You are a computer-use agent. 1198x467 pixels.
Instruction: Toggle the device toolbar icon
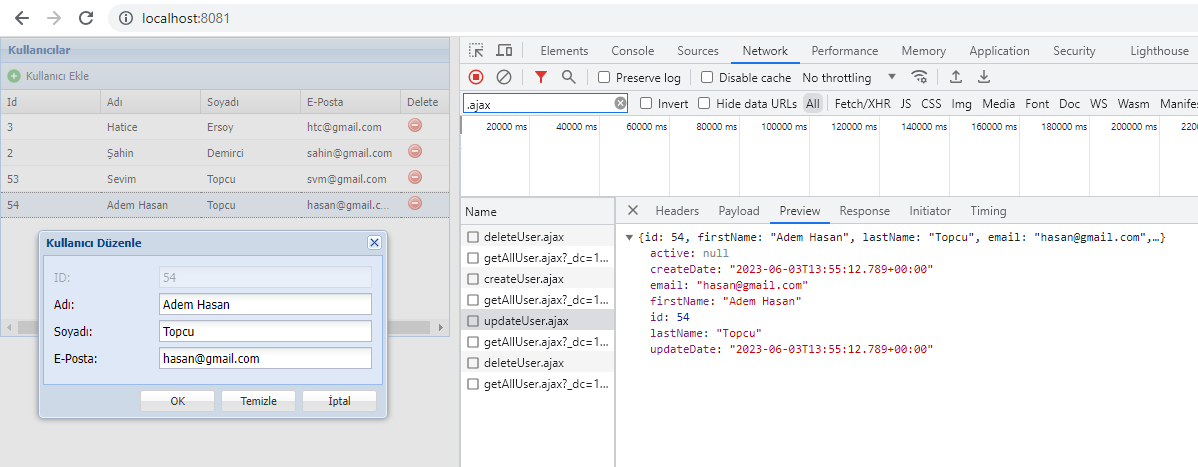pos(504,50)
